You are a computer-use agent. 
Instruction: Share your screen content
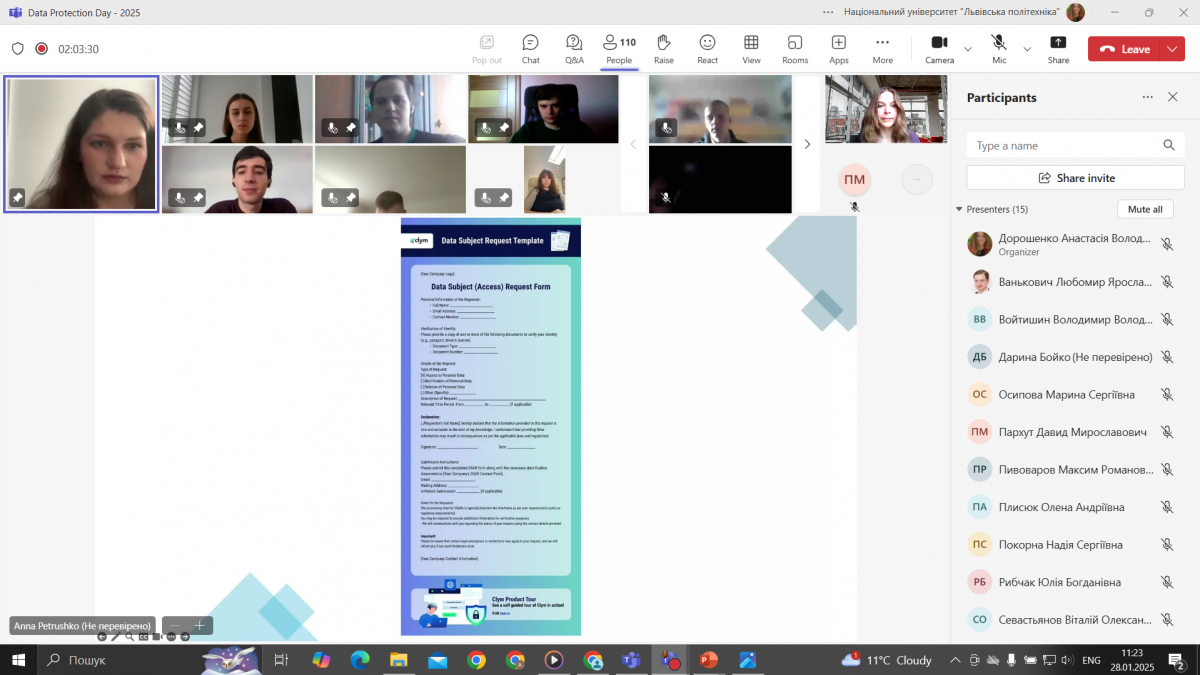click(x=1058, y=49)
